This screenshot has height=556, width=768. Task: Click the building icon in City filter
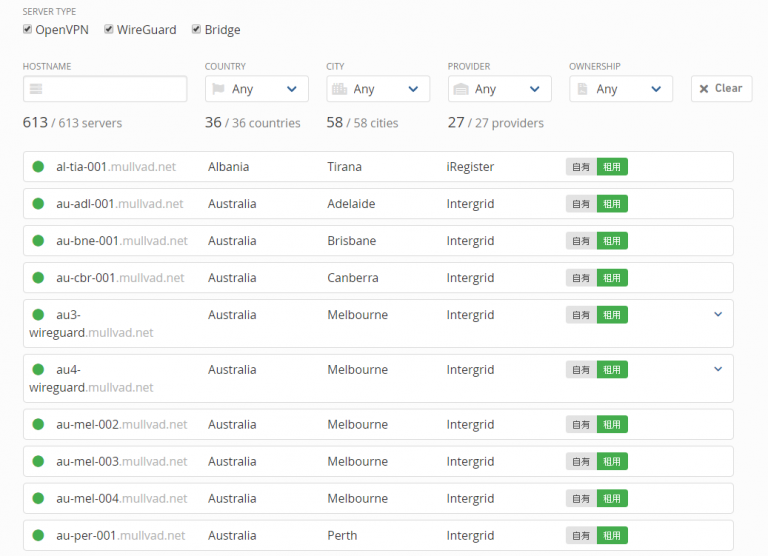coord(339,89)
